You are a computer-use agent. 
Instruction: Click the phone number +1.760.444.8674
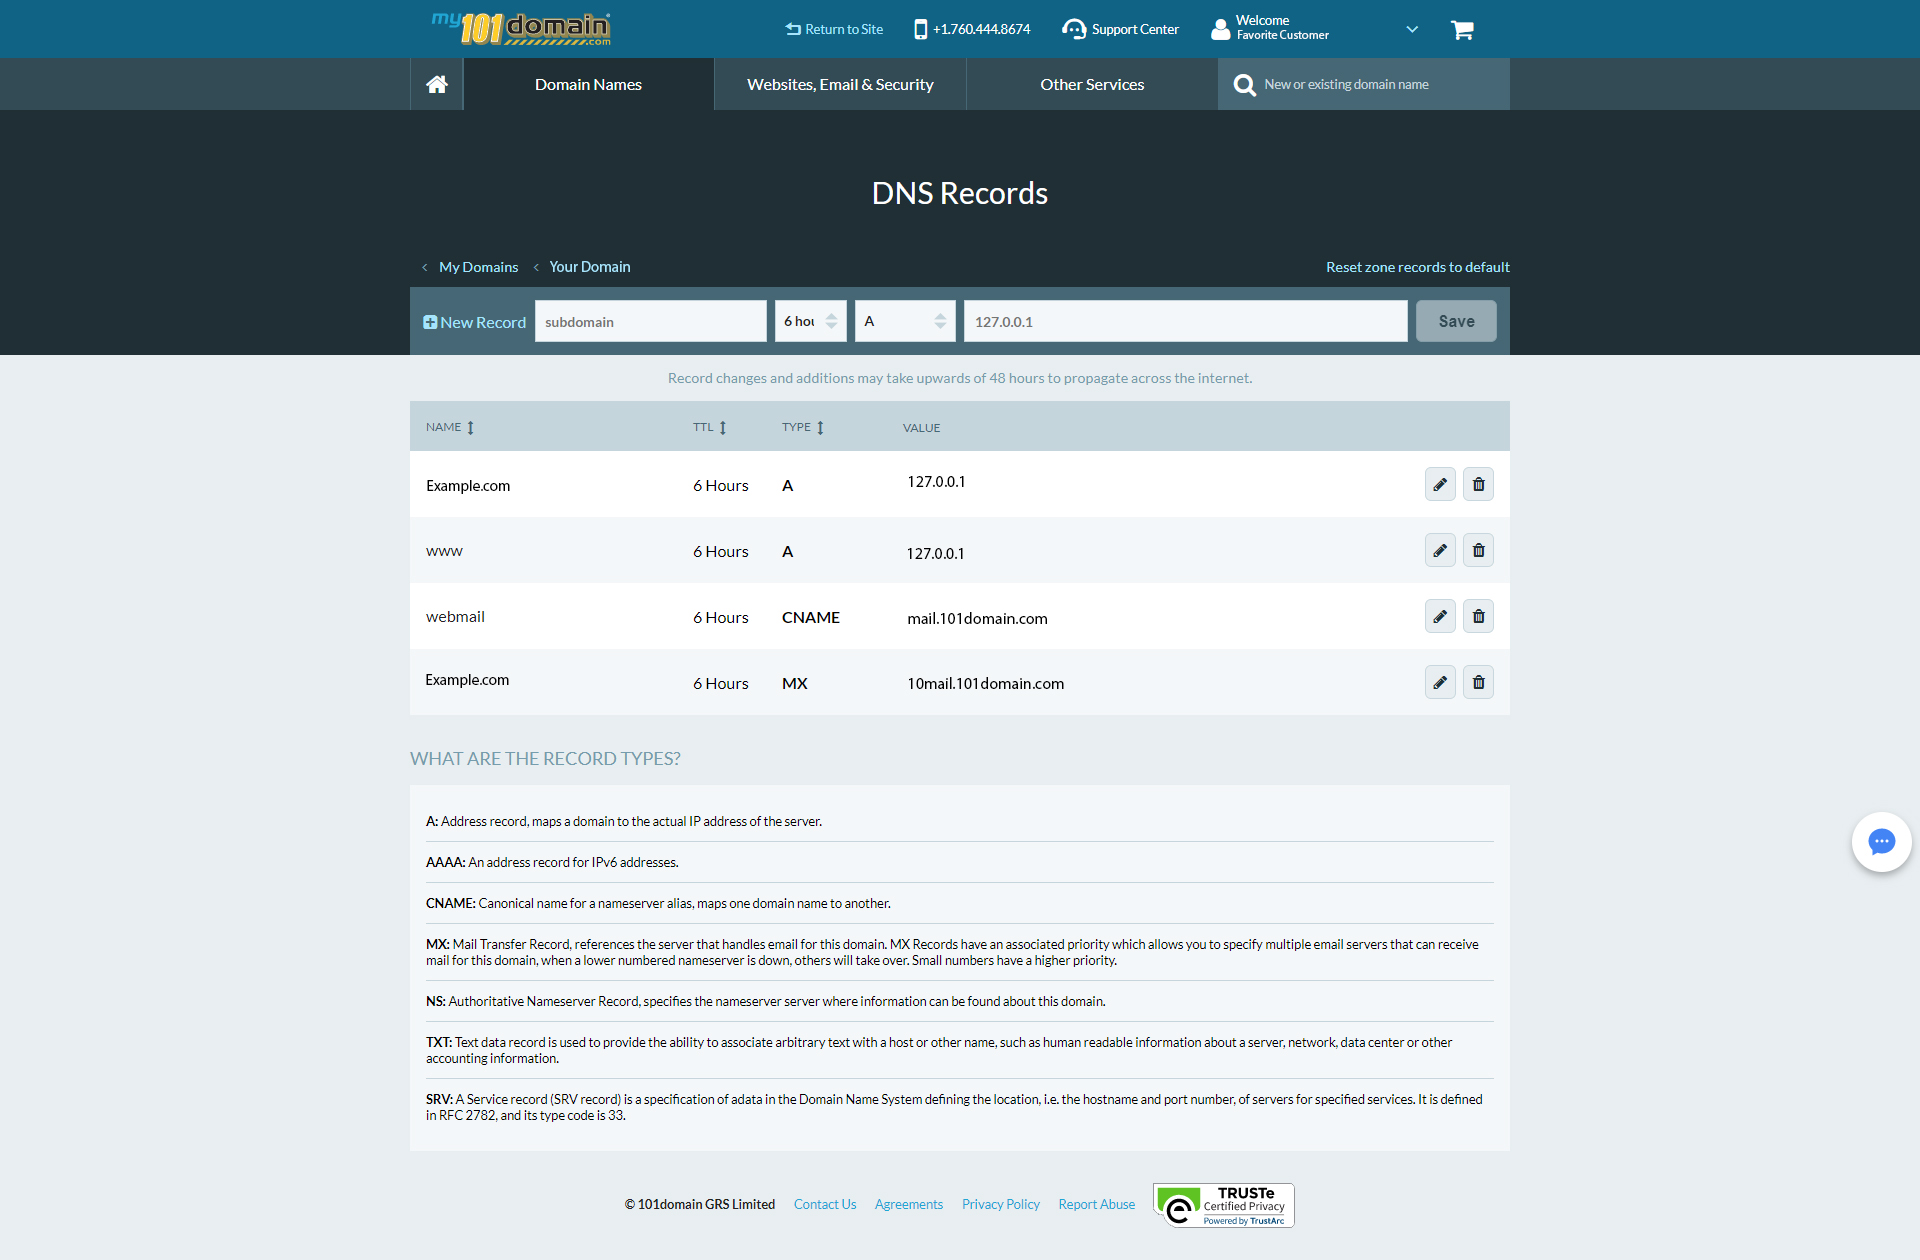(972, 29)
